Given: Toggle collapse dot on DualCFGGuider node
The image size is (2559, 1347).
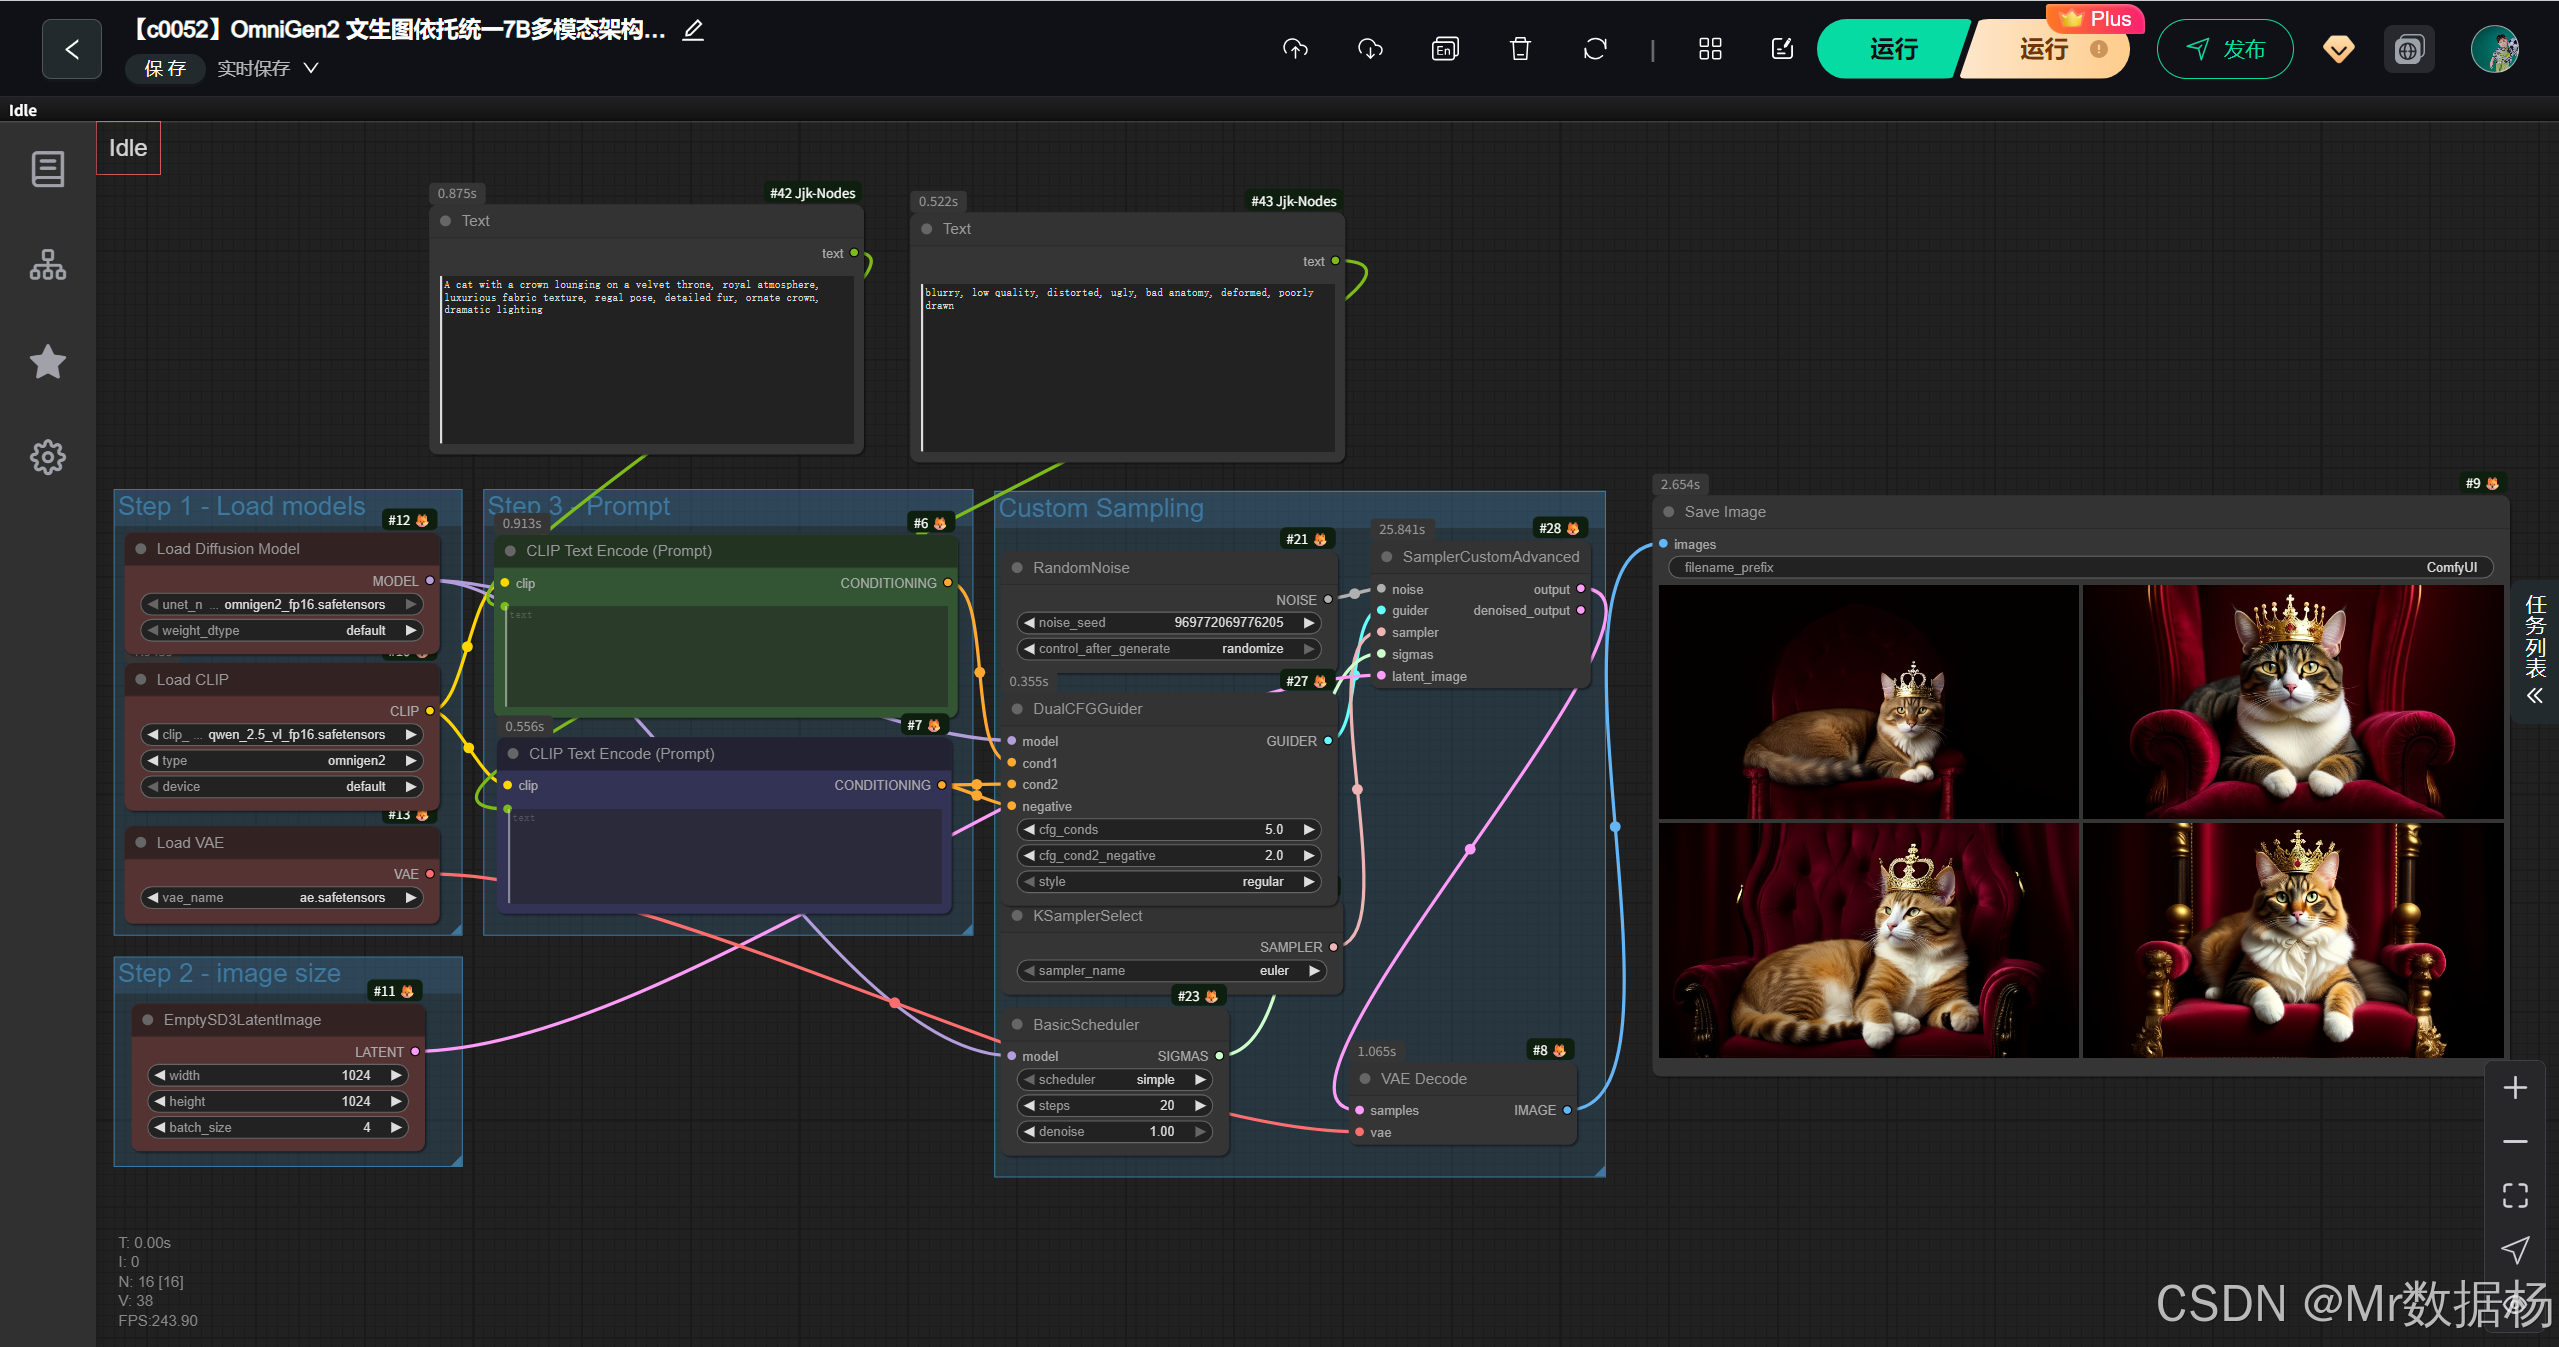Looking at the screenshot, I should [x=1017, y=709].
